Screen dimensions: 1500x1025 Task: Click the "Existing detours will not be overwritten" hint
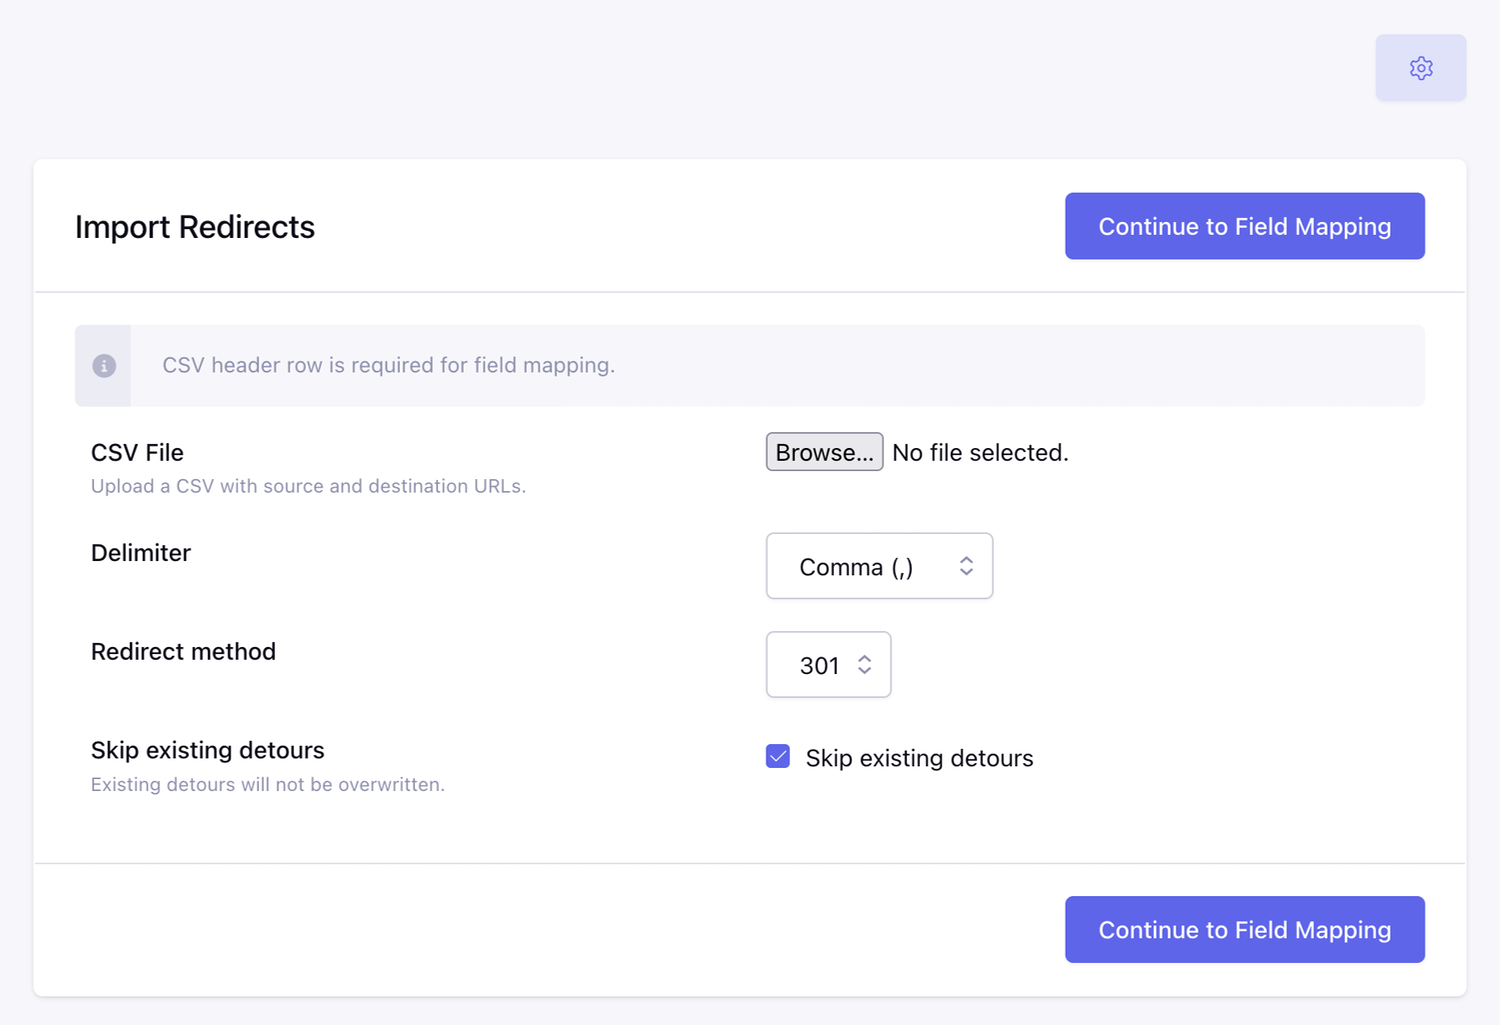[268, 785]
